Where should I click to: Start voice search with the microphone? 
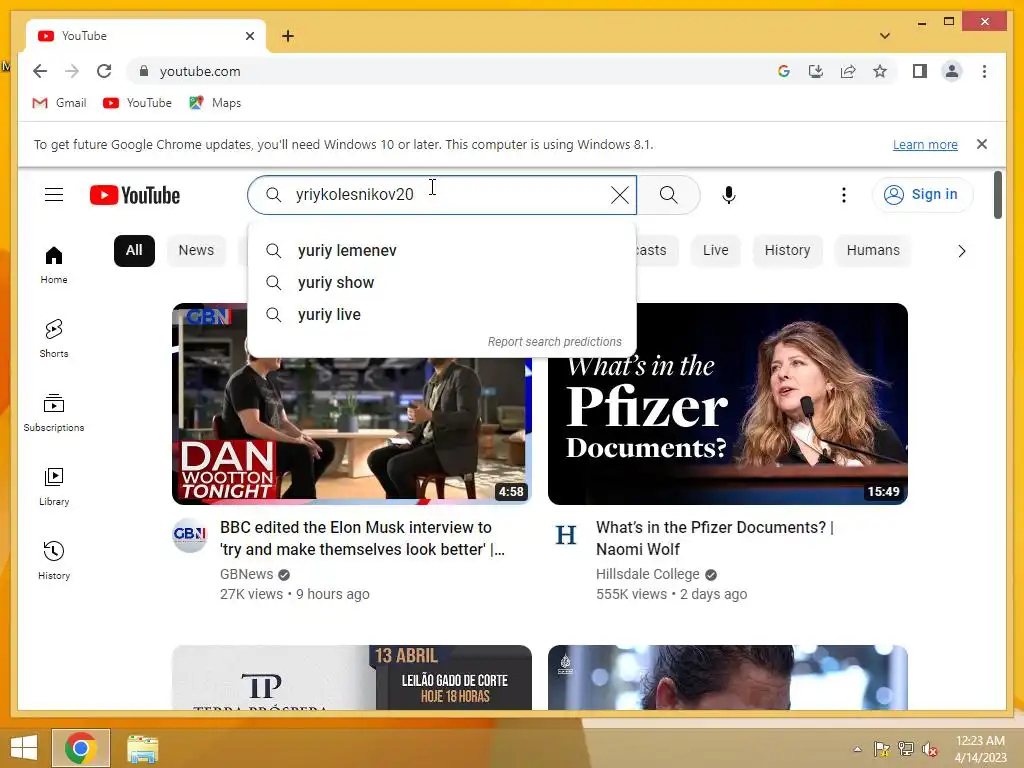point(729,195)
